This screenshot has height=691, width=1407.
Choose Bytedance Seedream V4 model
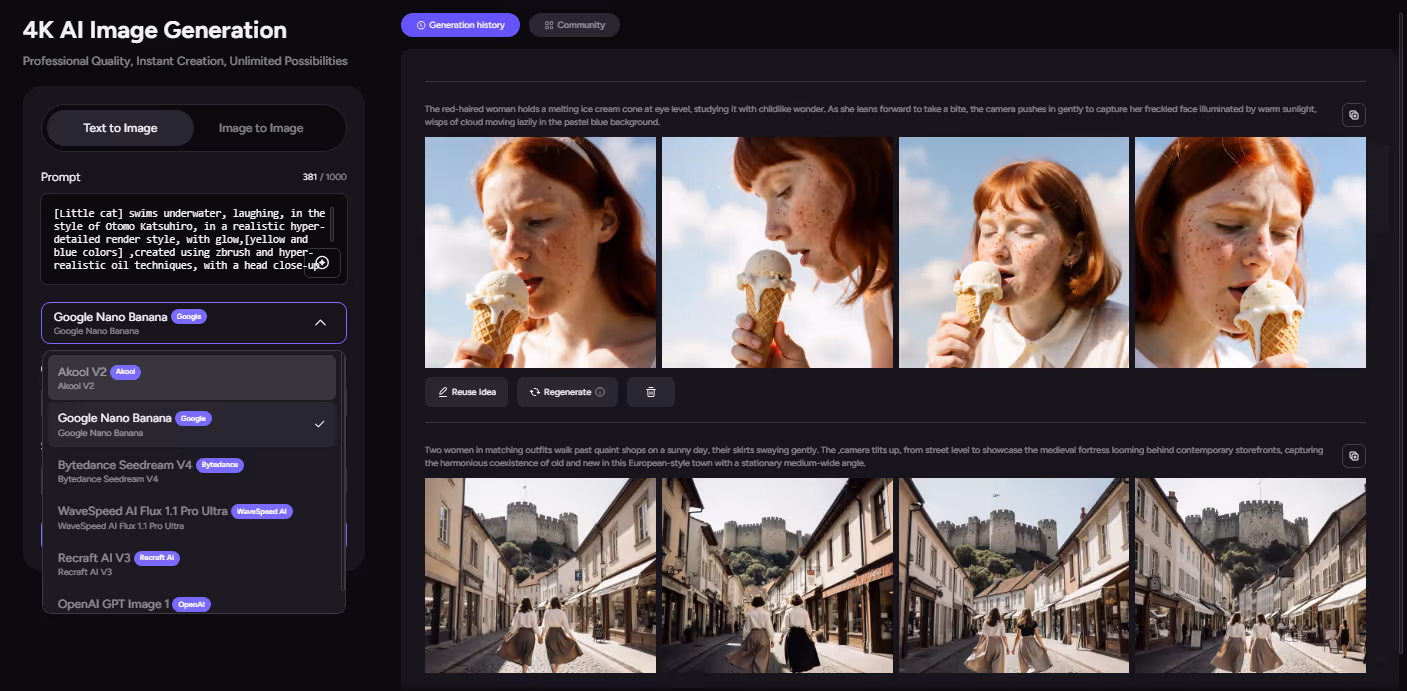coord(192,471)
